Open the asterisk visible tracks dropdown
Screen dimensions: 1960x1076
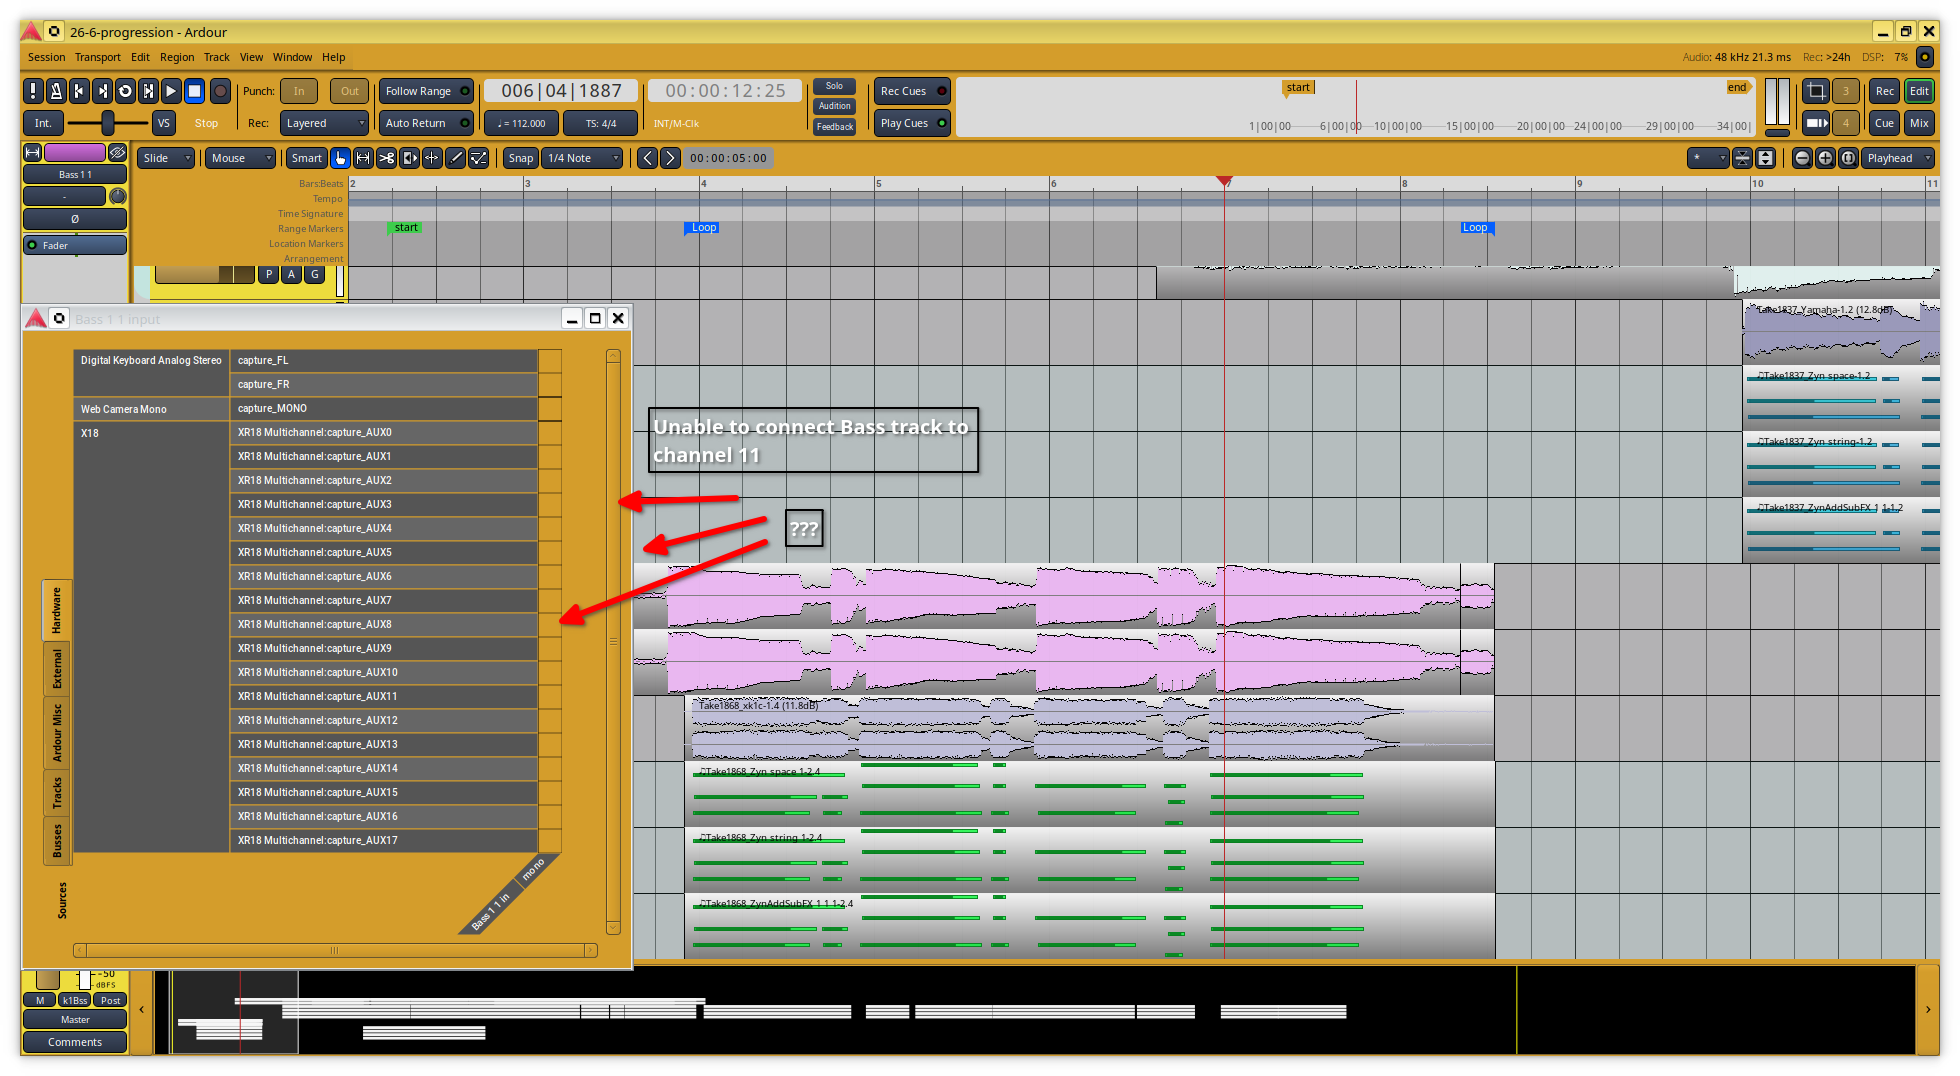coord(1708,158)
